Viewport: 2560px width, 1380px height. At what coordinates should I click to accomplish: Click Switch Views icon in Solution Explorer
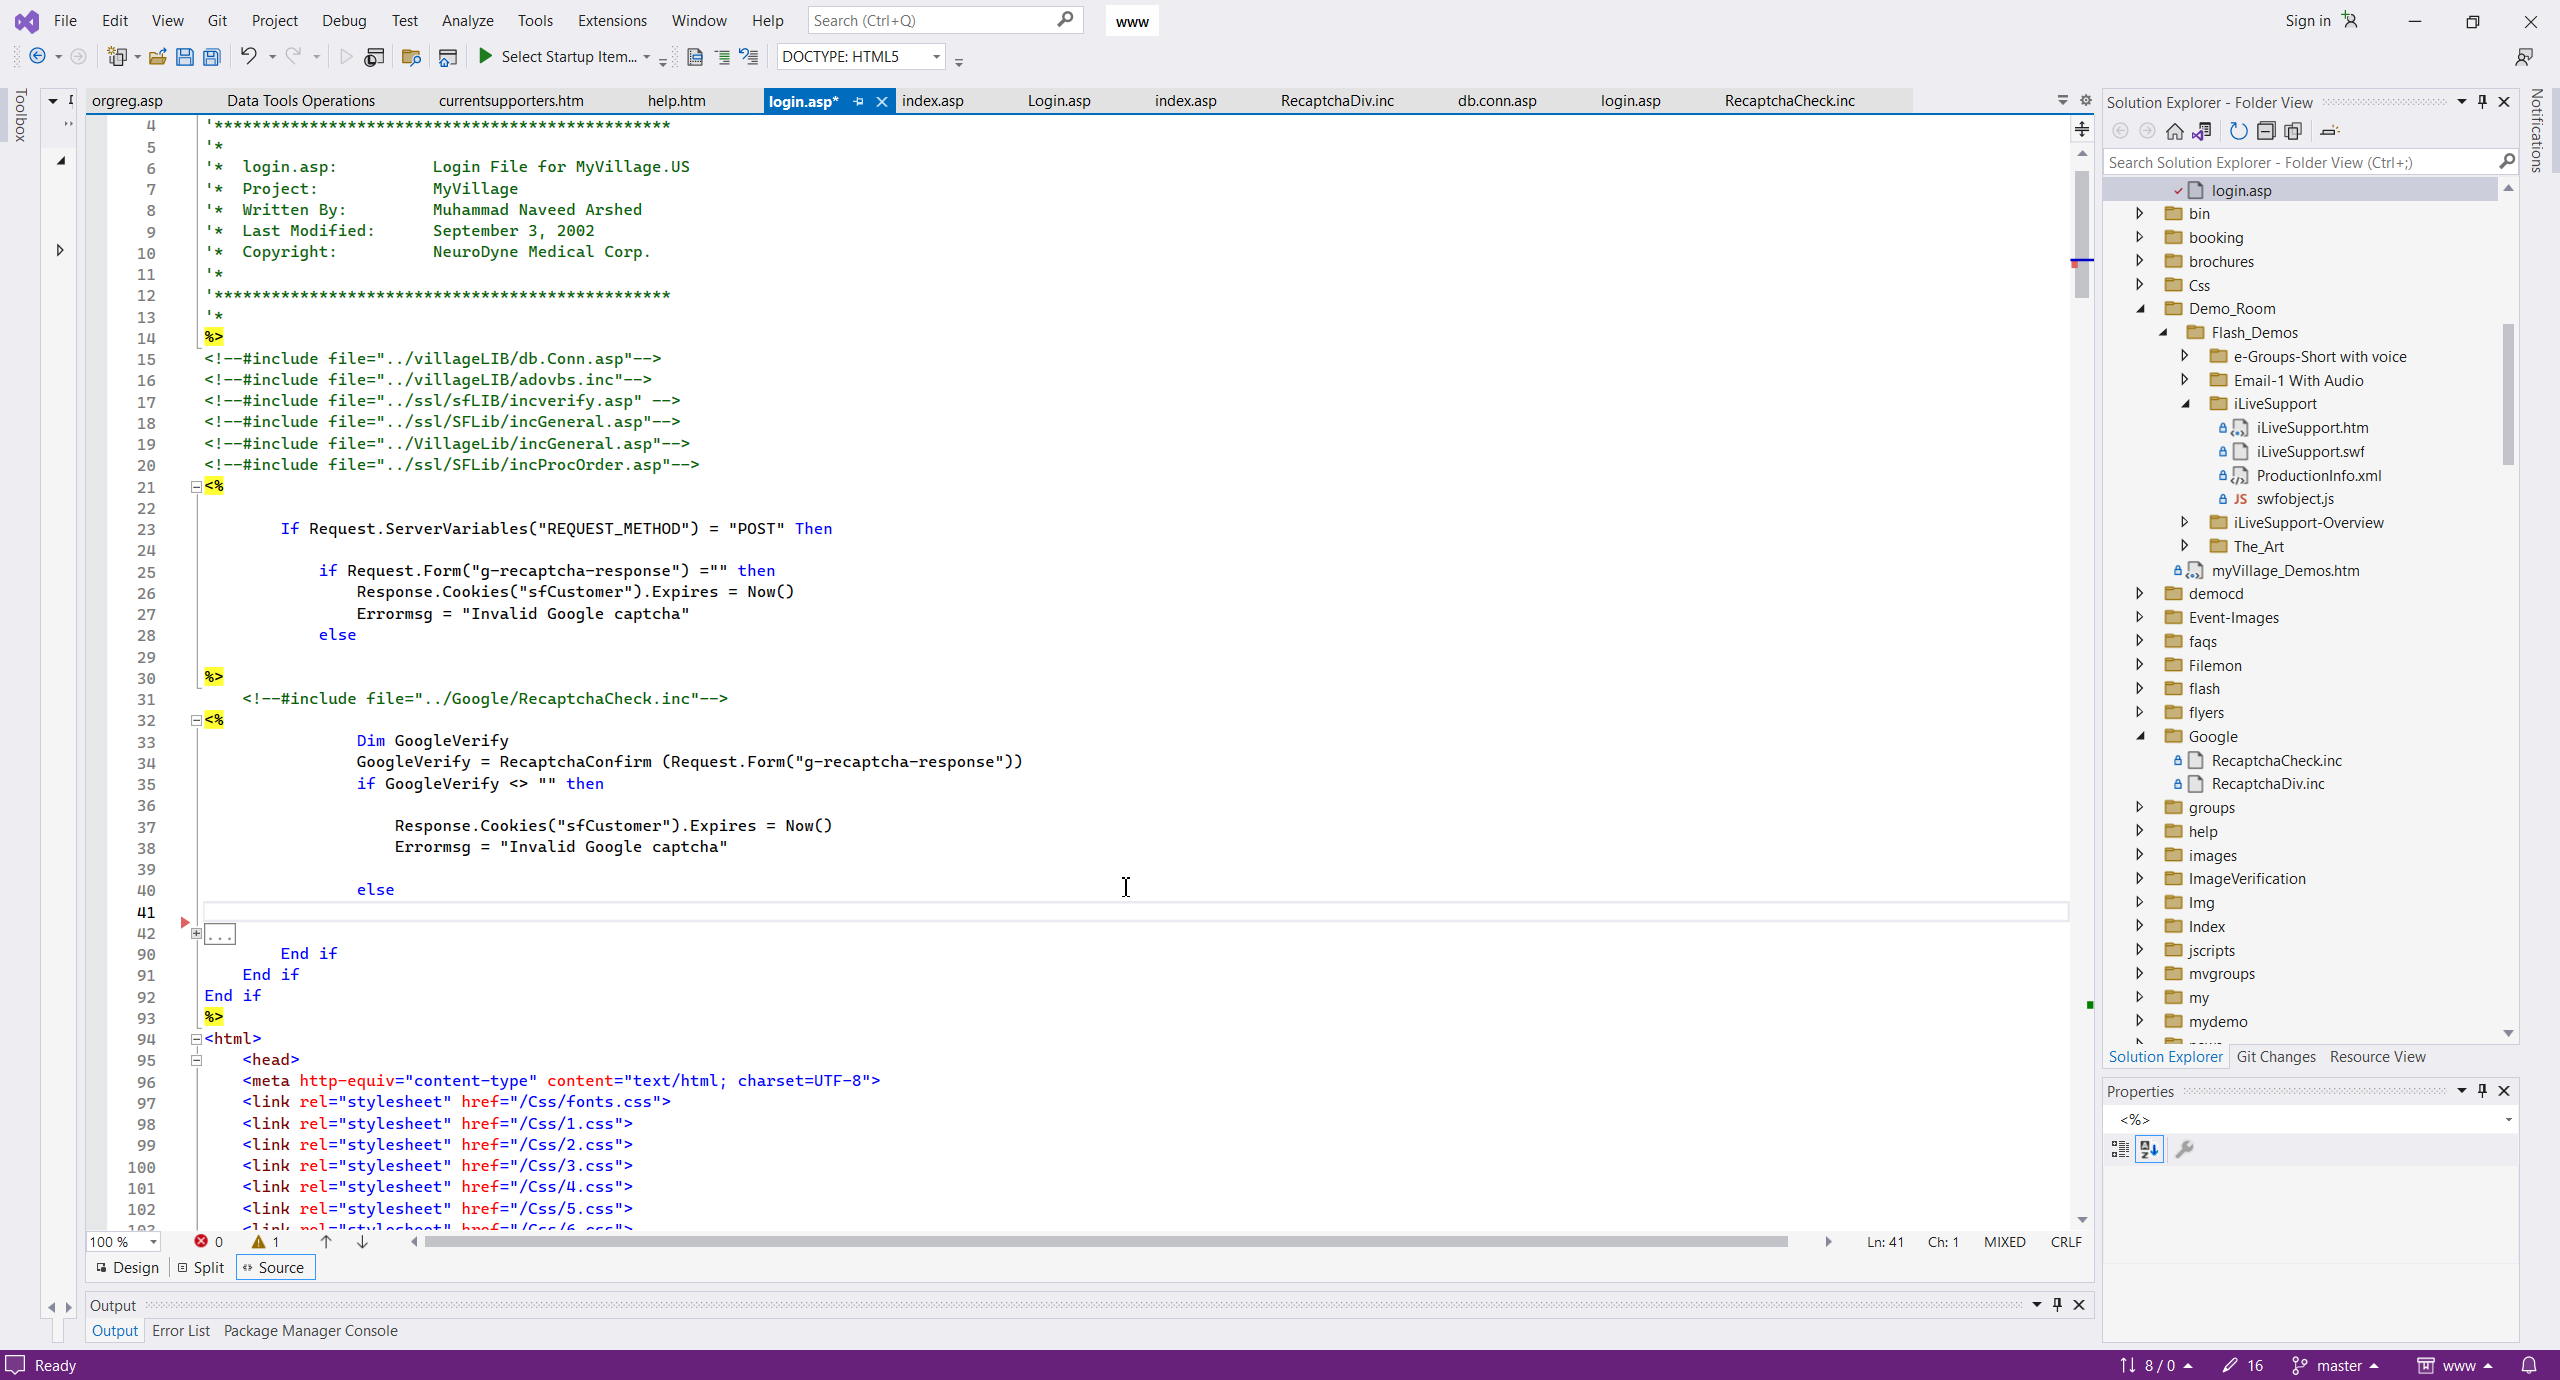tap(2201, 131)
